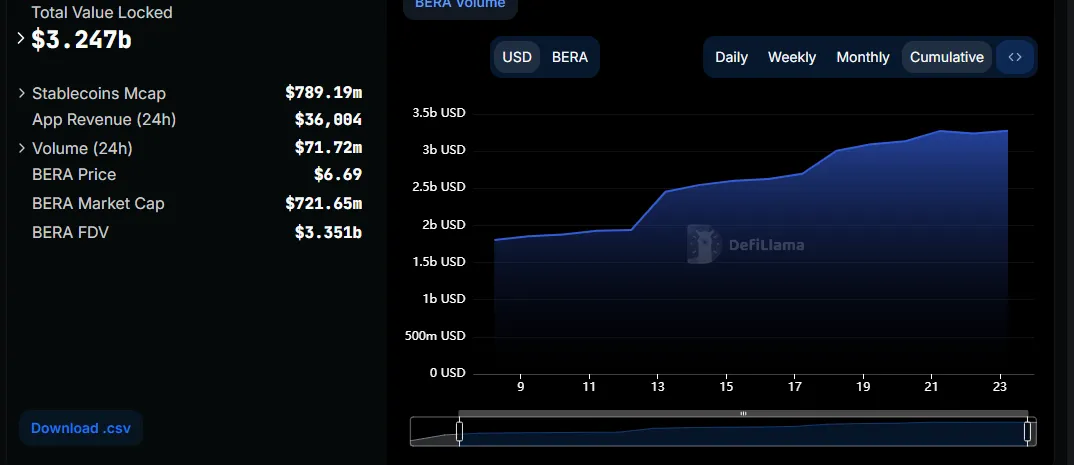Switch chart denomination to USD
The height and width of the screenshot is (465, 1074).
coord(517,57)
